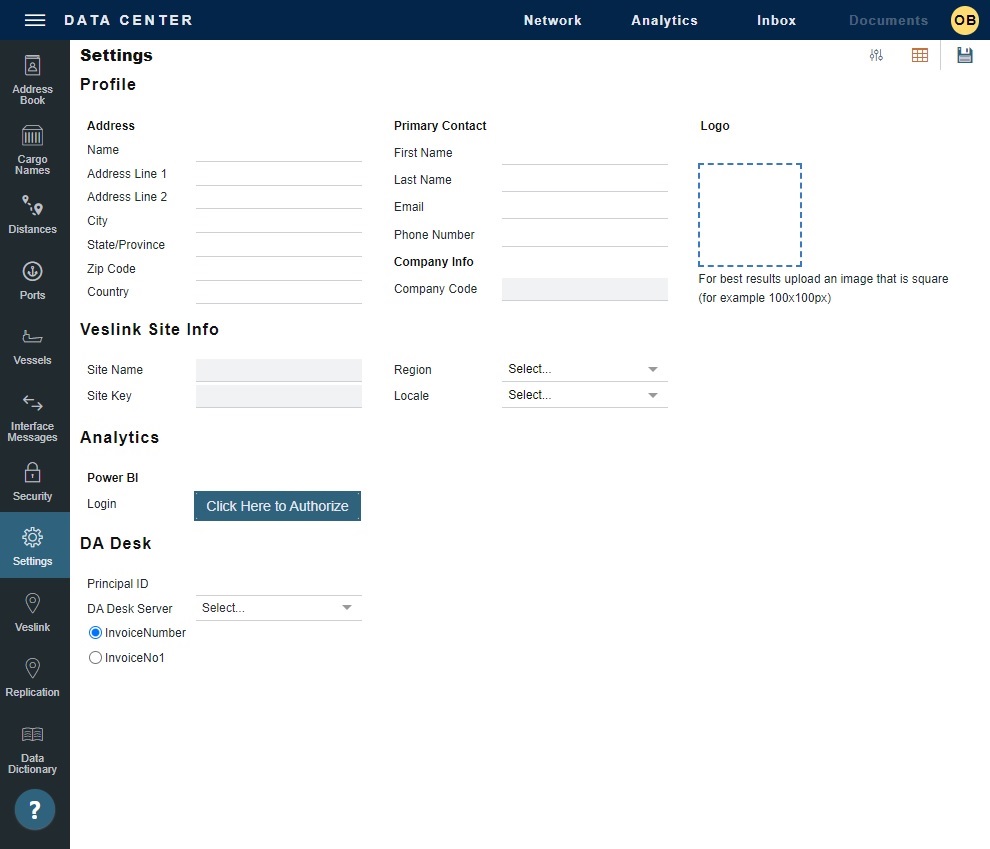Image resolution: width=990 pixels, height=849 pixels.
Task: Open the DA Desk Server dropdown
Action: pos(278,608)
